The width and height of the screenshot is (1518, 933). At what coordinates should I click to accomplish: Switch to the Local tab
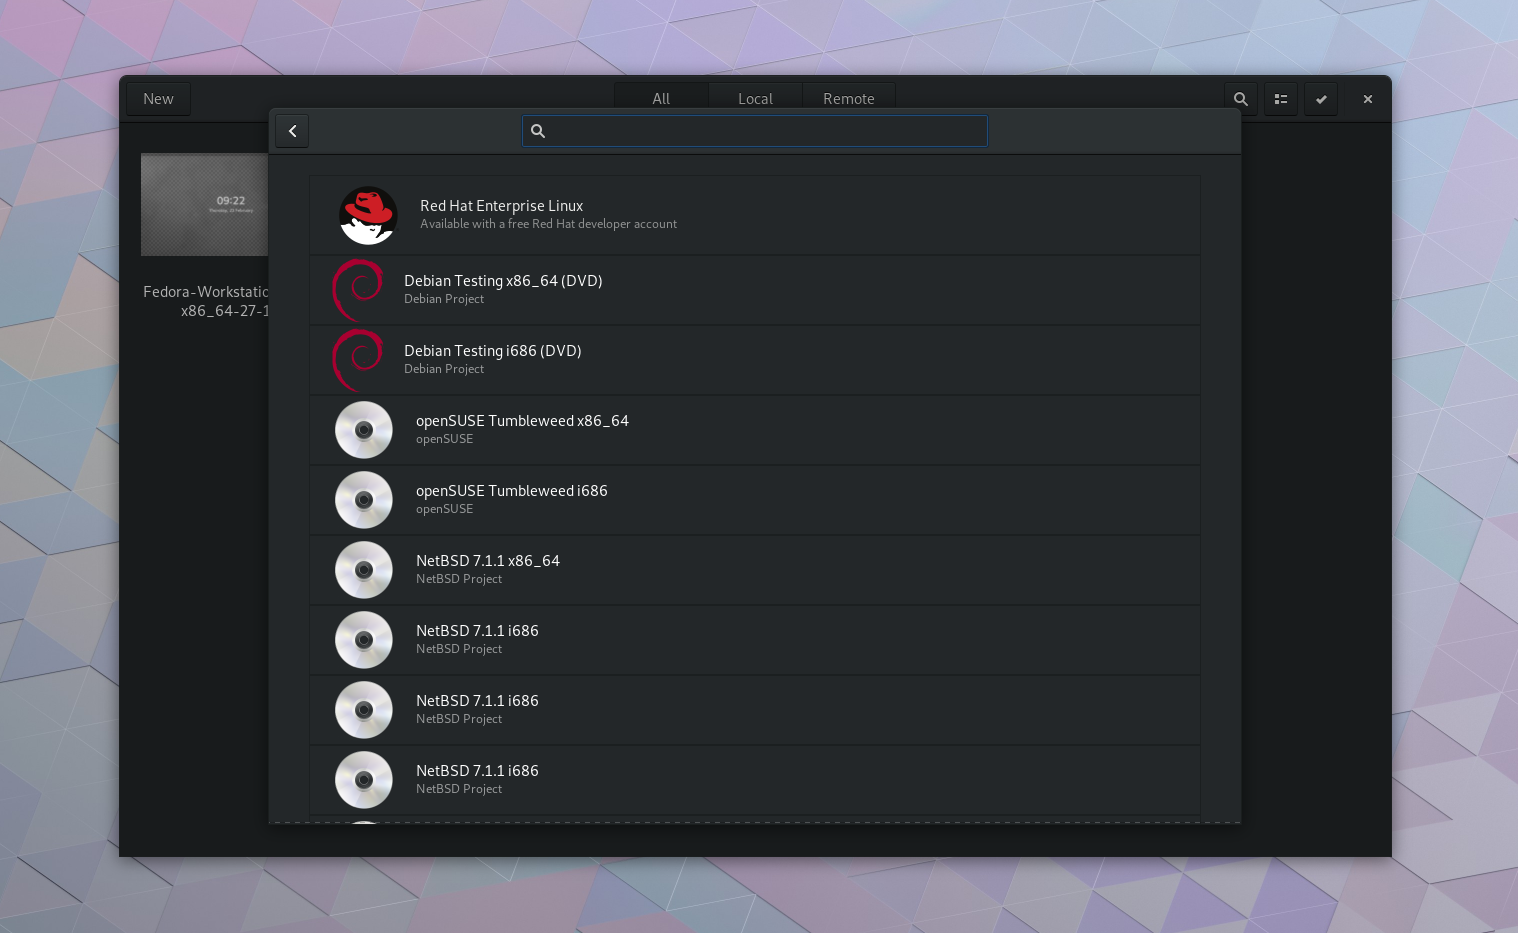click(755, 98)
